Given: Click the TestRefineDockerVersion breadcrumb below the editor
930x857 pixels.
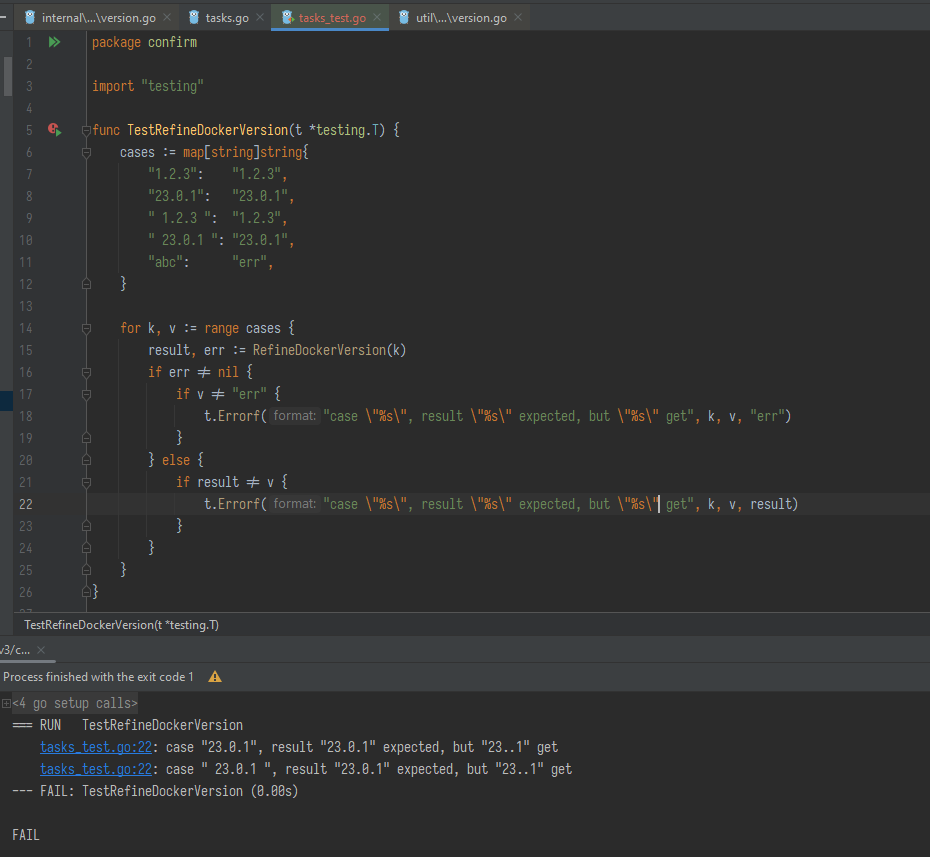Looking at the screenshot, I should [x=120, y=624].
